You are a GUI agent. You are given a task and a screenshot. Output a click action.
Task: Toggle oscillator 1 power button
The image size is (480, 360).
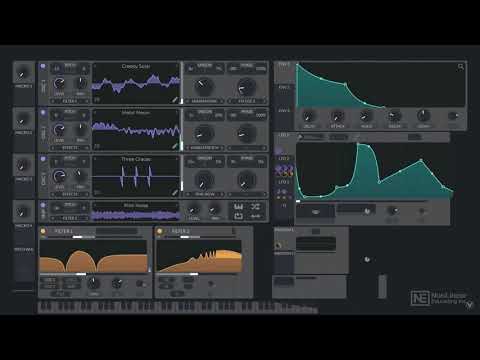coord(43,66)
